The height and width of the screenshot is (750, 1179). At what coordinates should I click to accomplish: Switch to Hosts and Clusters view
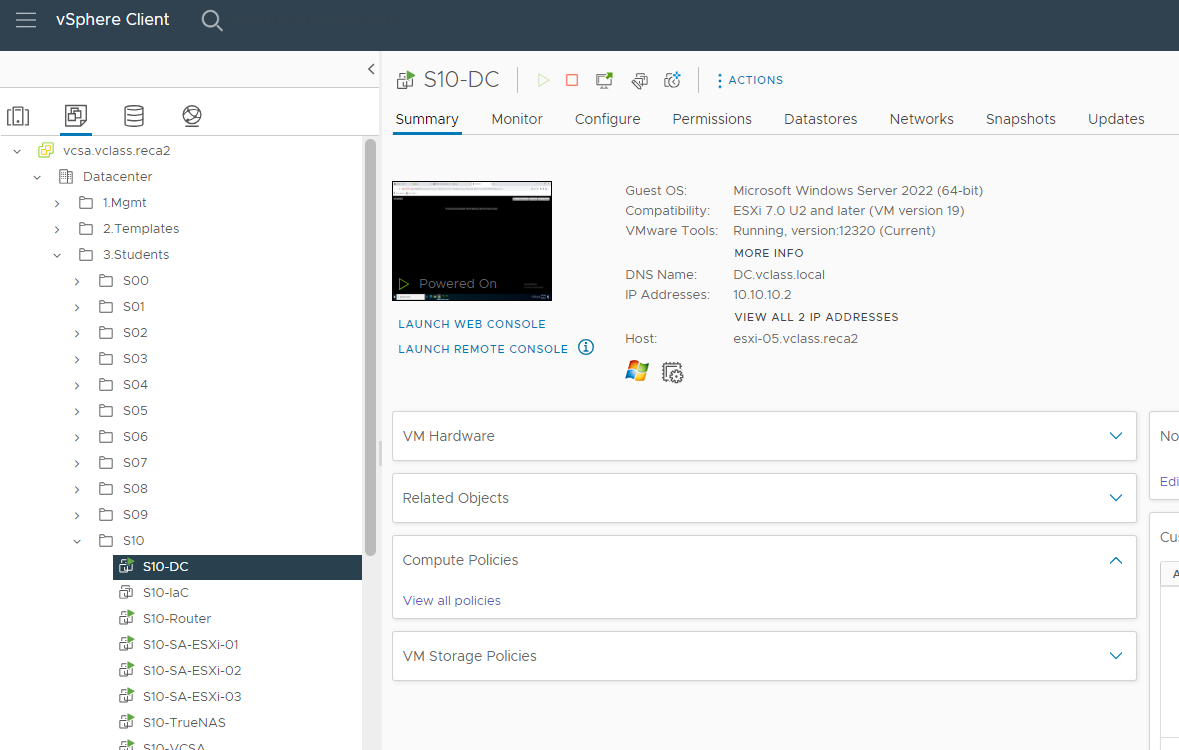point(18,116)
